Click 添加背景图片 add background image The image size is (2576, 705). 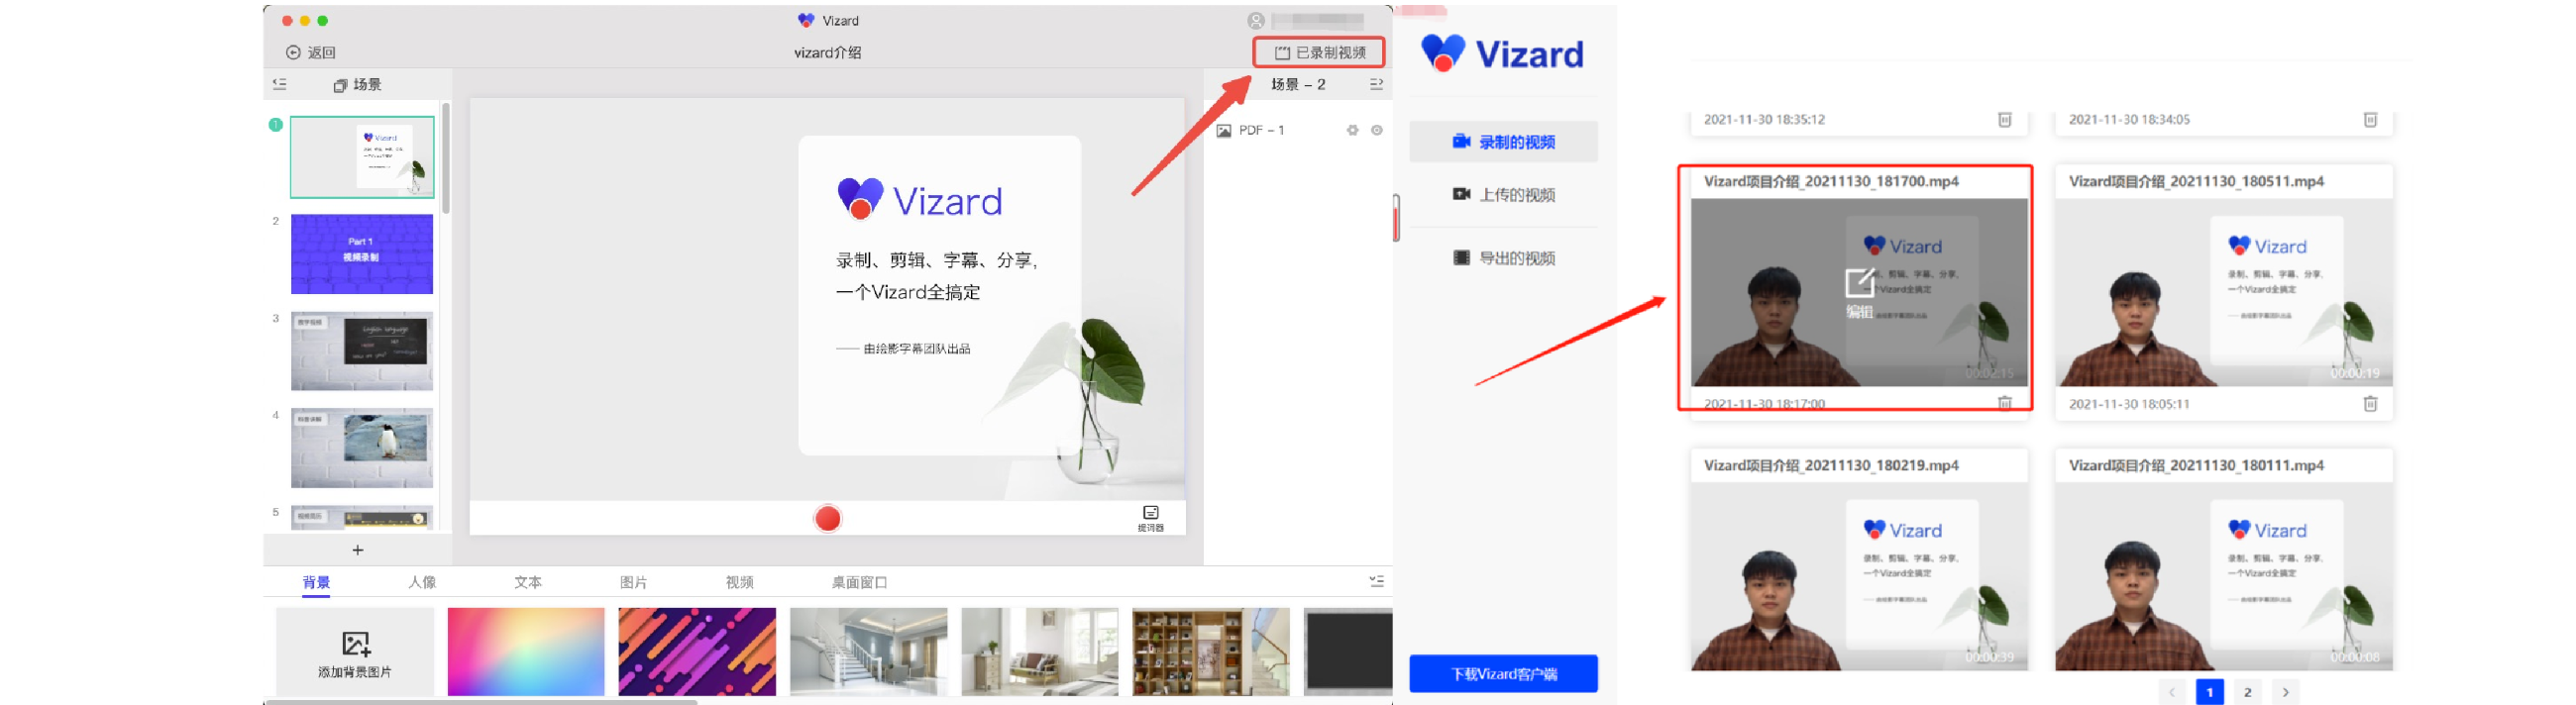pos(355,652)
